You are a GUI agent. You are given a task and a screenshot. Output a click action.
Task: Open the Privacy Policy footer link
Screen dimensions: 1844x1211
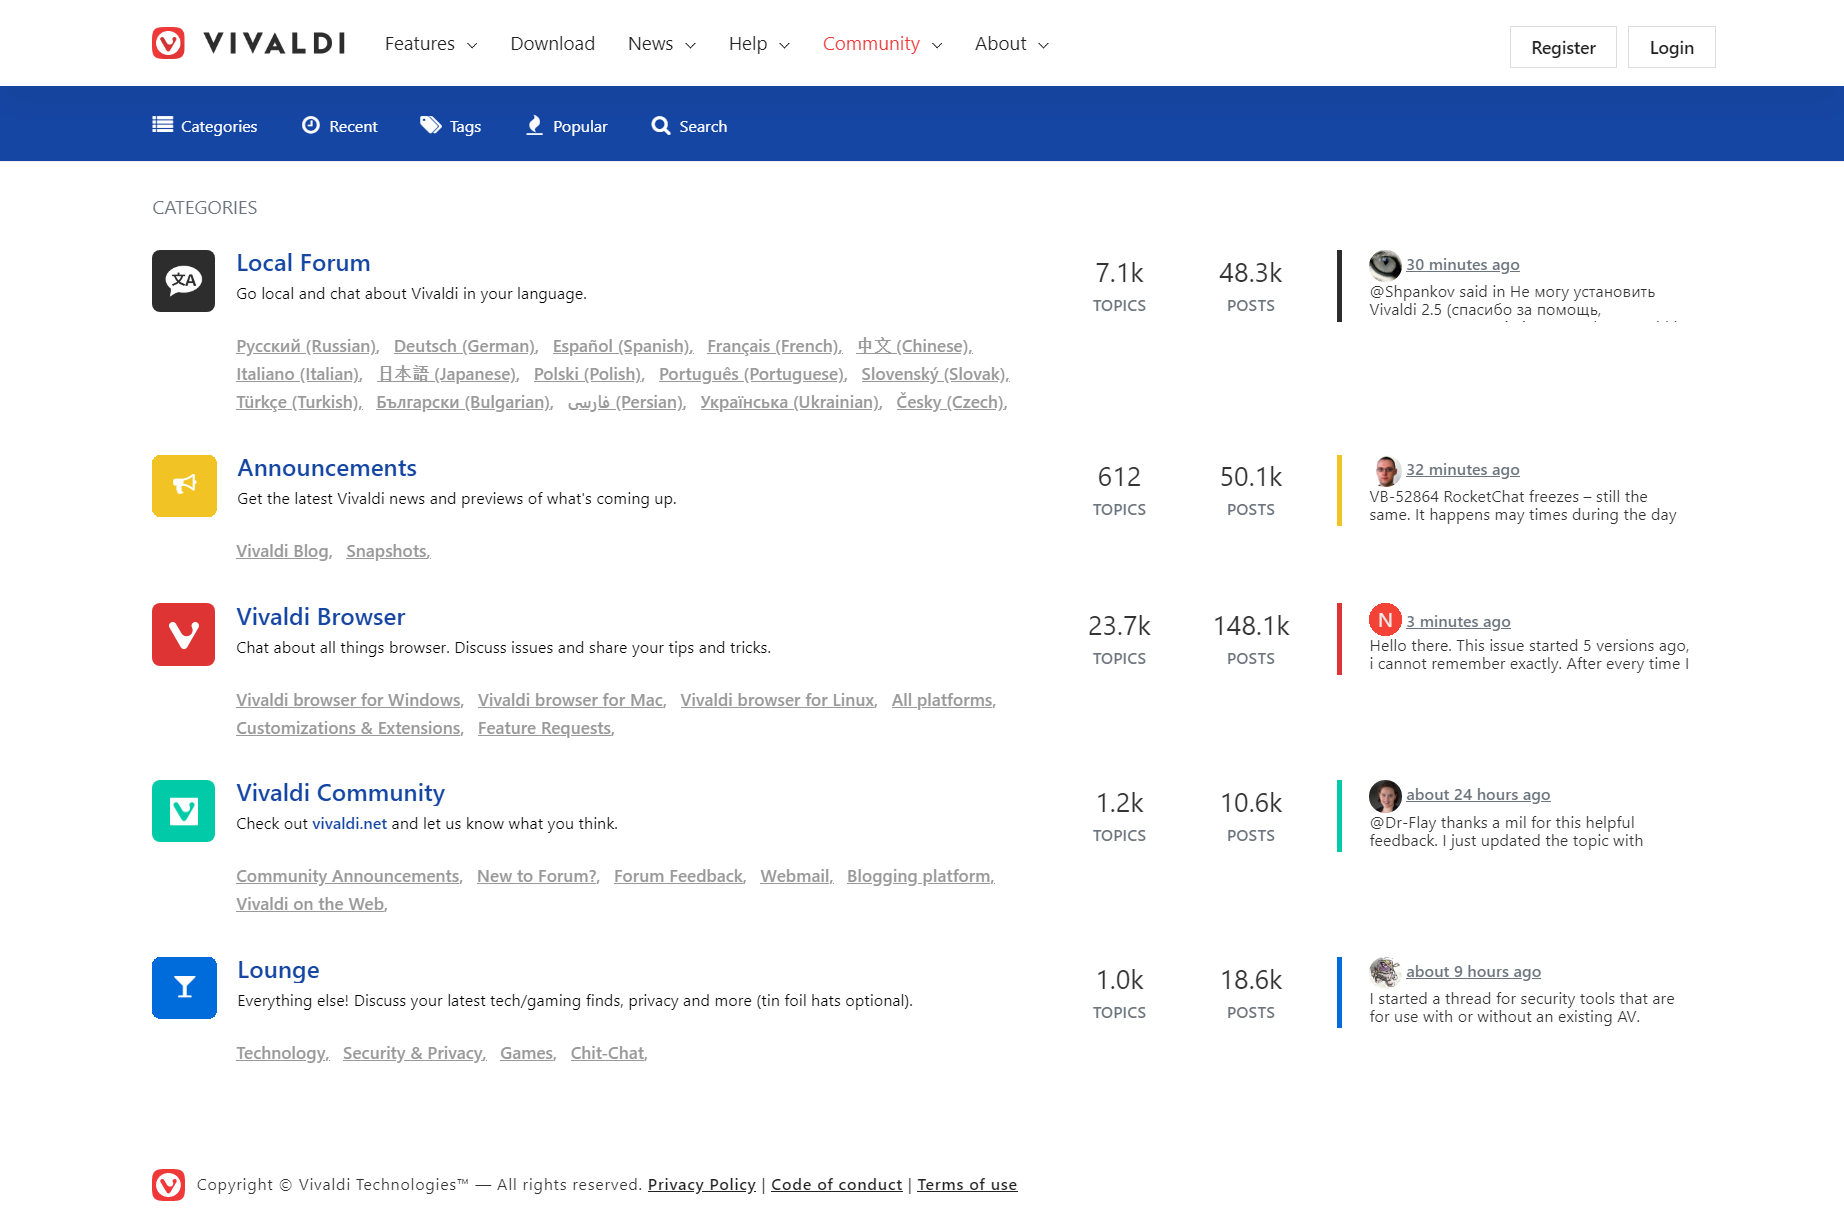(702, 1185)
